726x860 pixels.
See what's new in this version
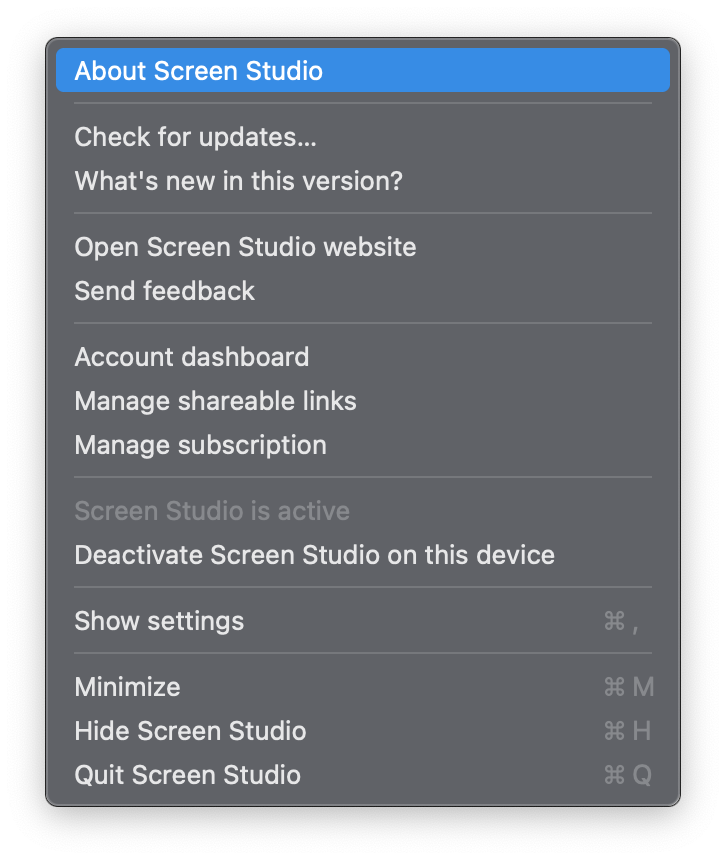pos(238,181)
